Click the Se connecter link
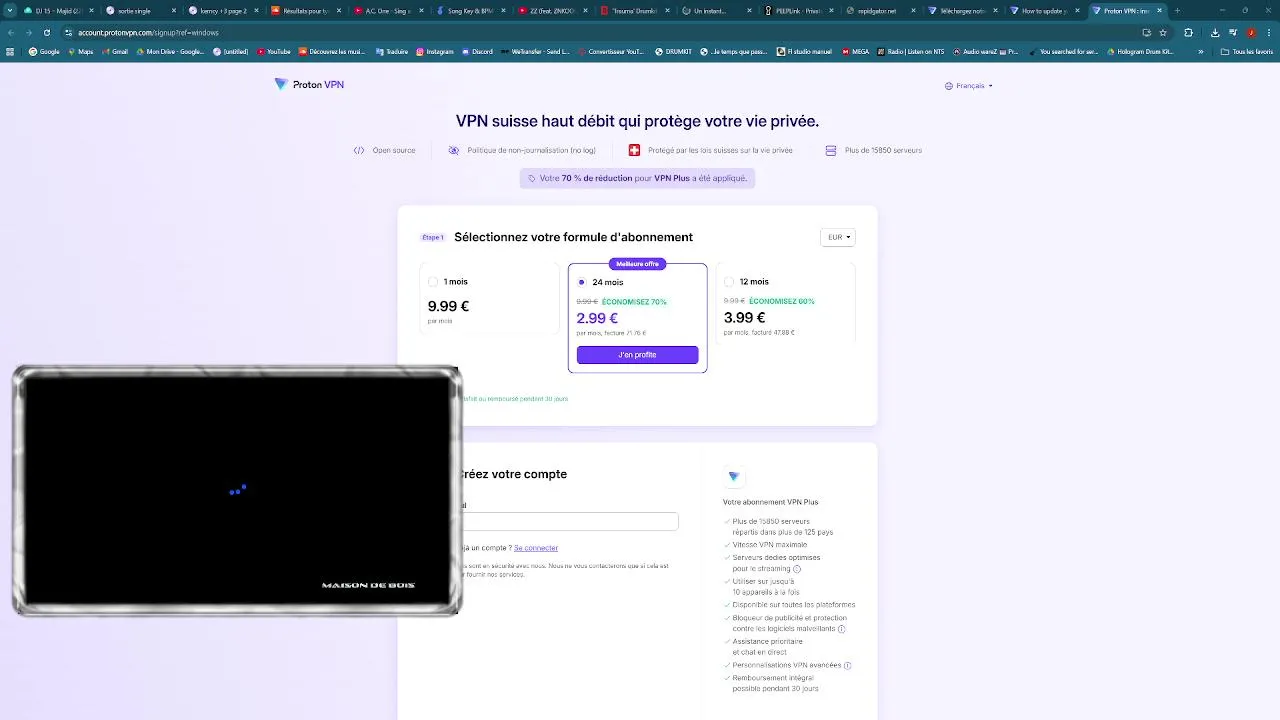This screenshot has width=1280, height=720. (536, 548)
